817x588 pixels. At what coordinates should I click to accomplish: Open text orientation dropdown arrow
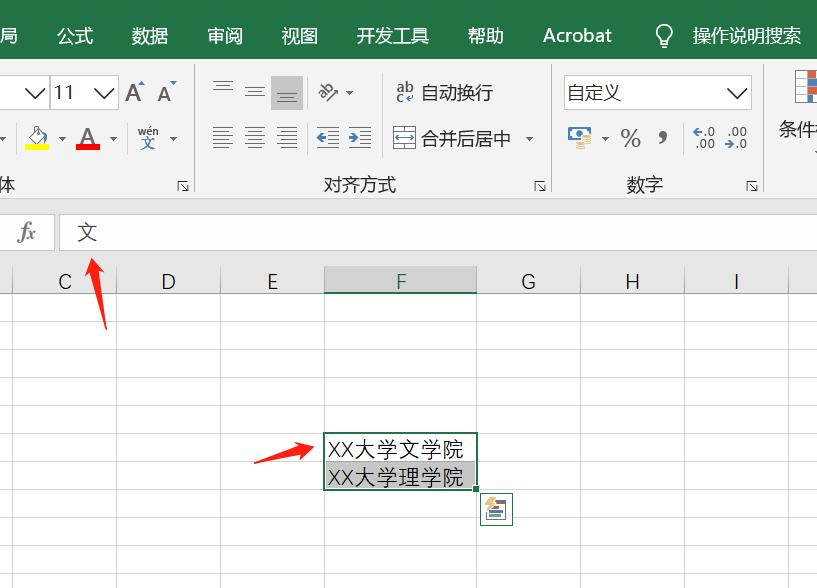(350, 93)
